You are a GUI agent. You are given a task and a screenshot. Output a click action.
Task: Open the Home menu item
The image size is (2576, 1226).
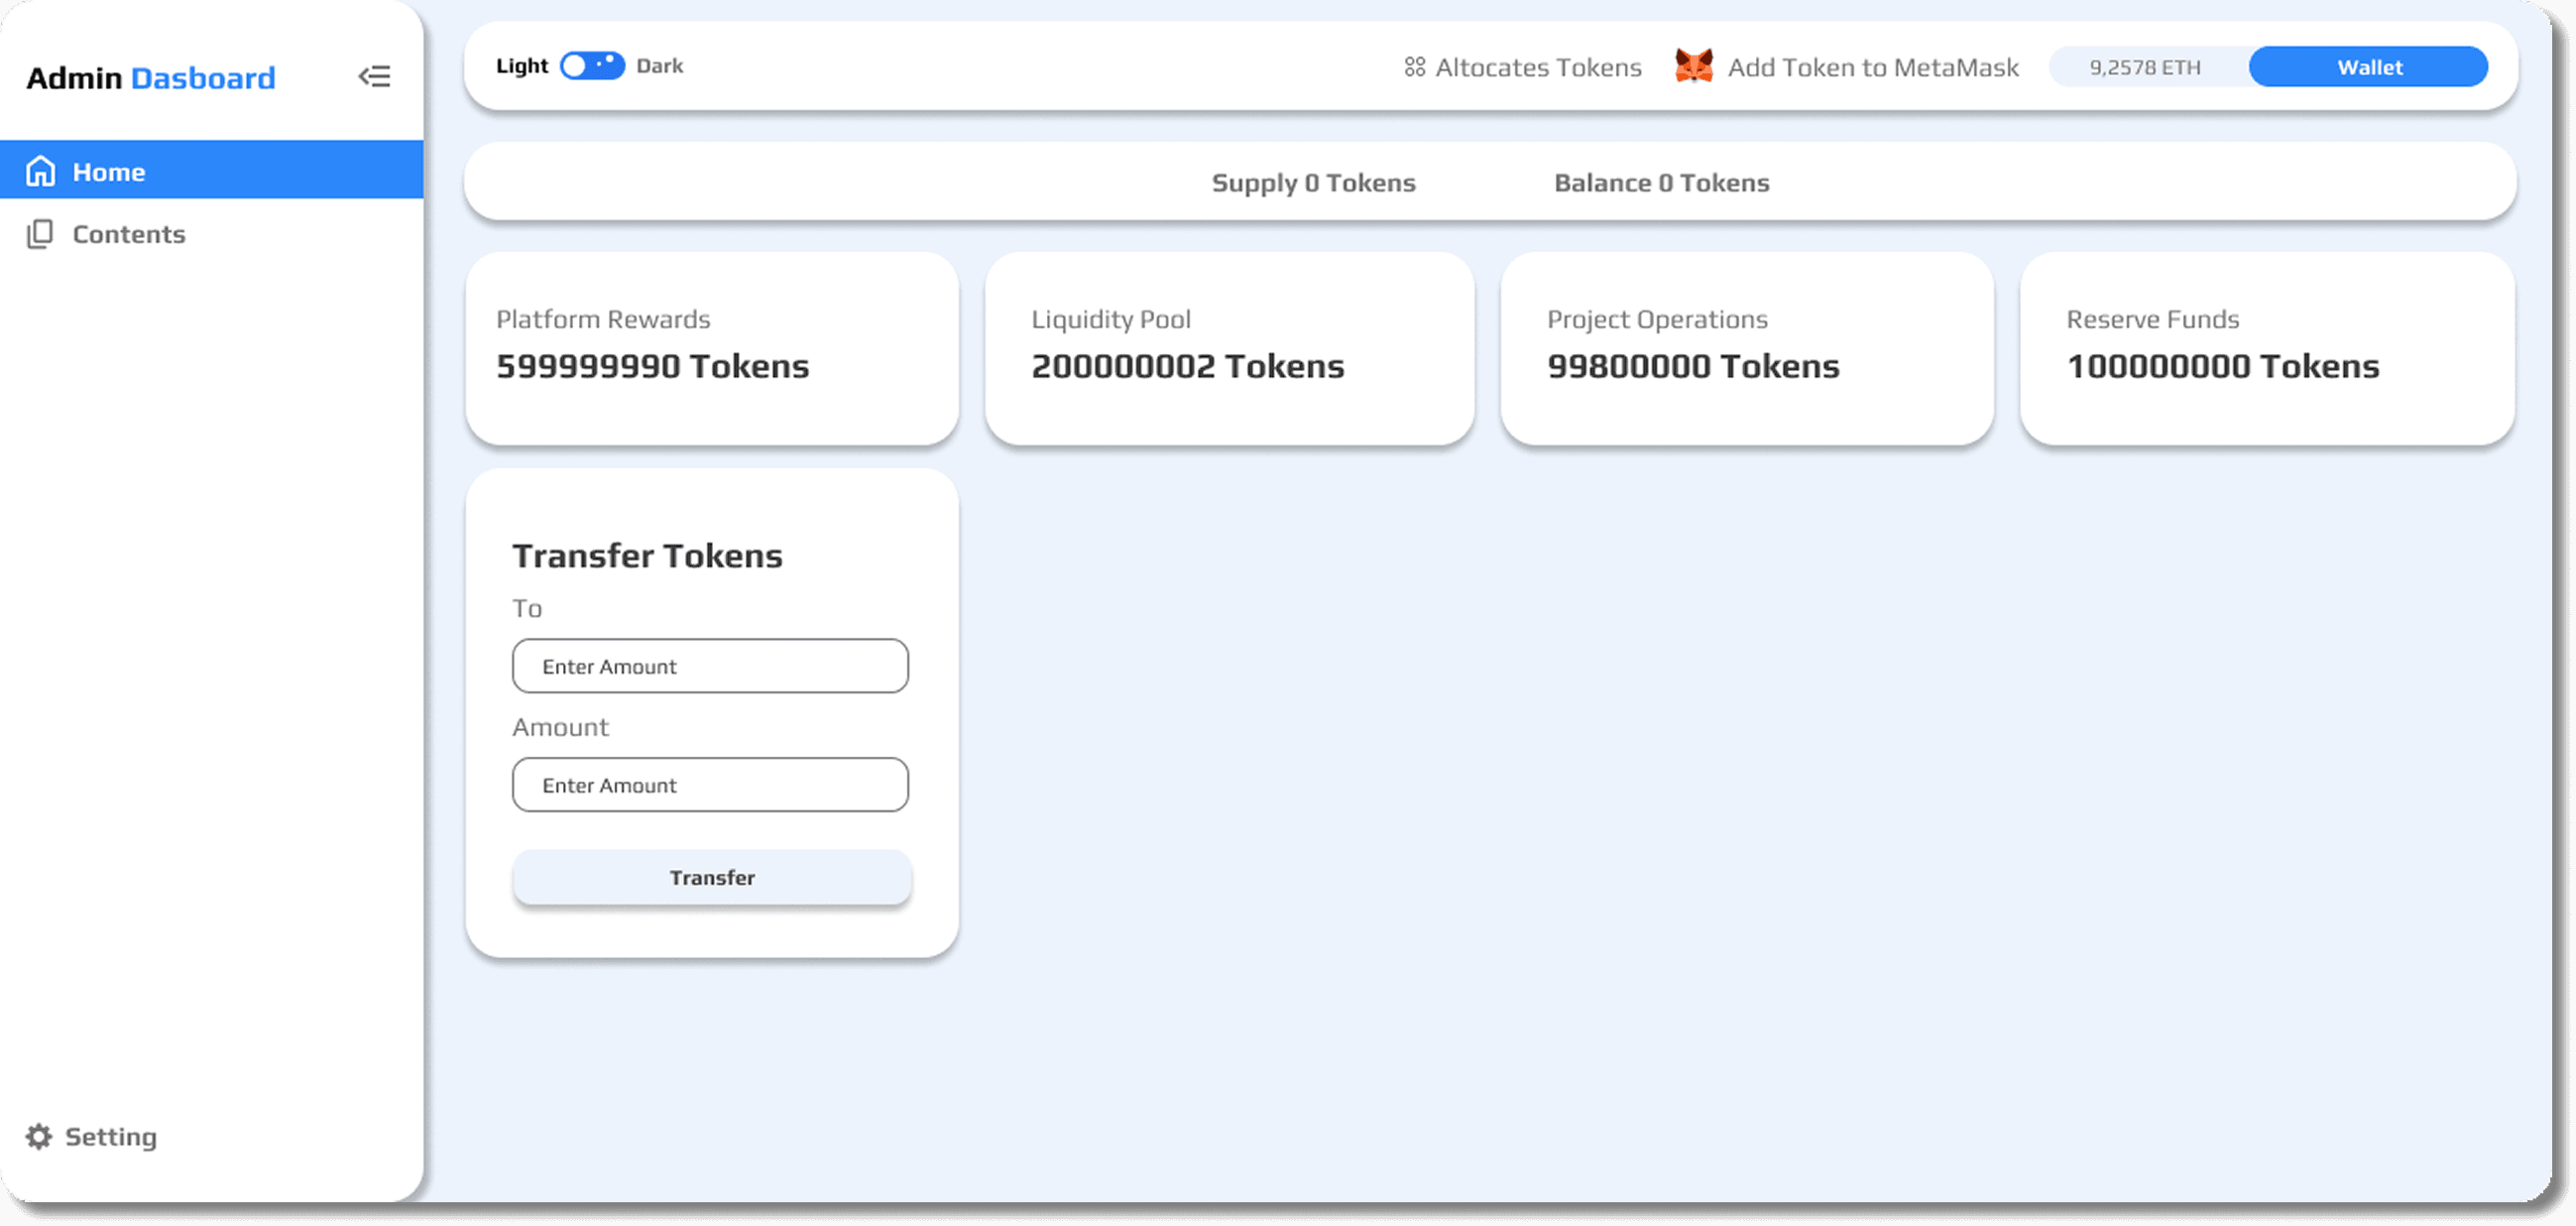coord(109,172)
